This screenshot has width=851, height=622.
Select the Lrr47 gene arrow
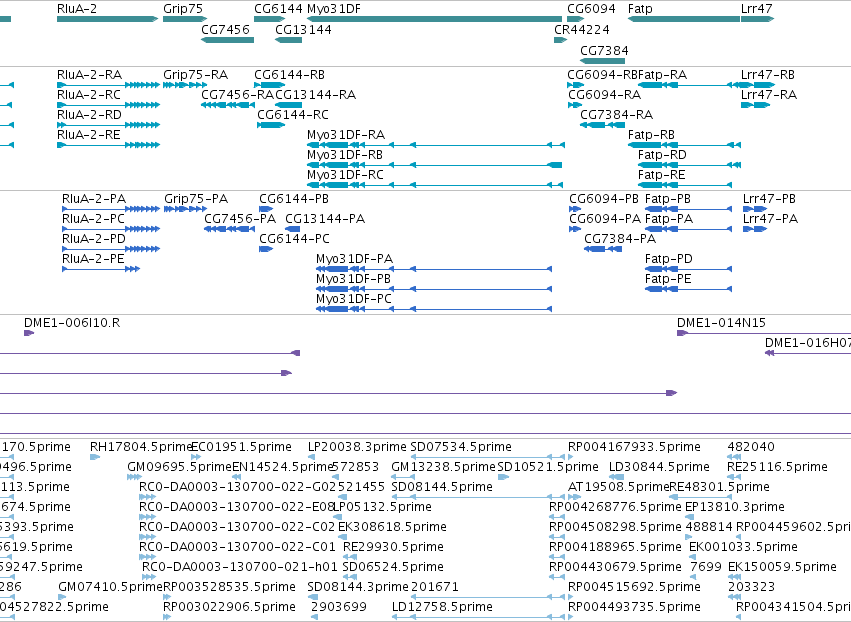pos(757,19)
